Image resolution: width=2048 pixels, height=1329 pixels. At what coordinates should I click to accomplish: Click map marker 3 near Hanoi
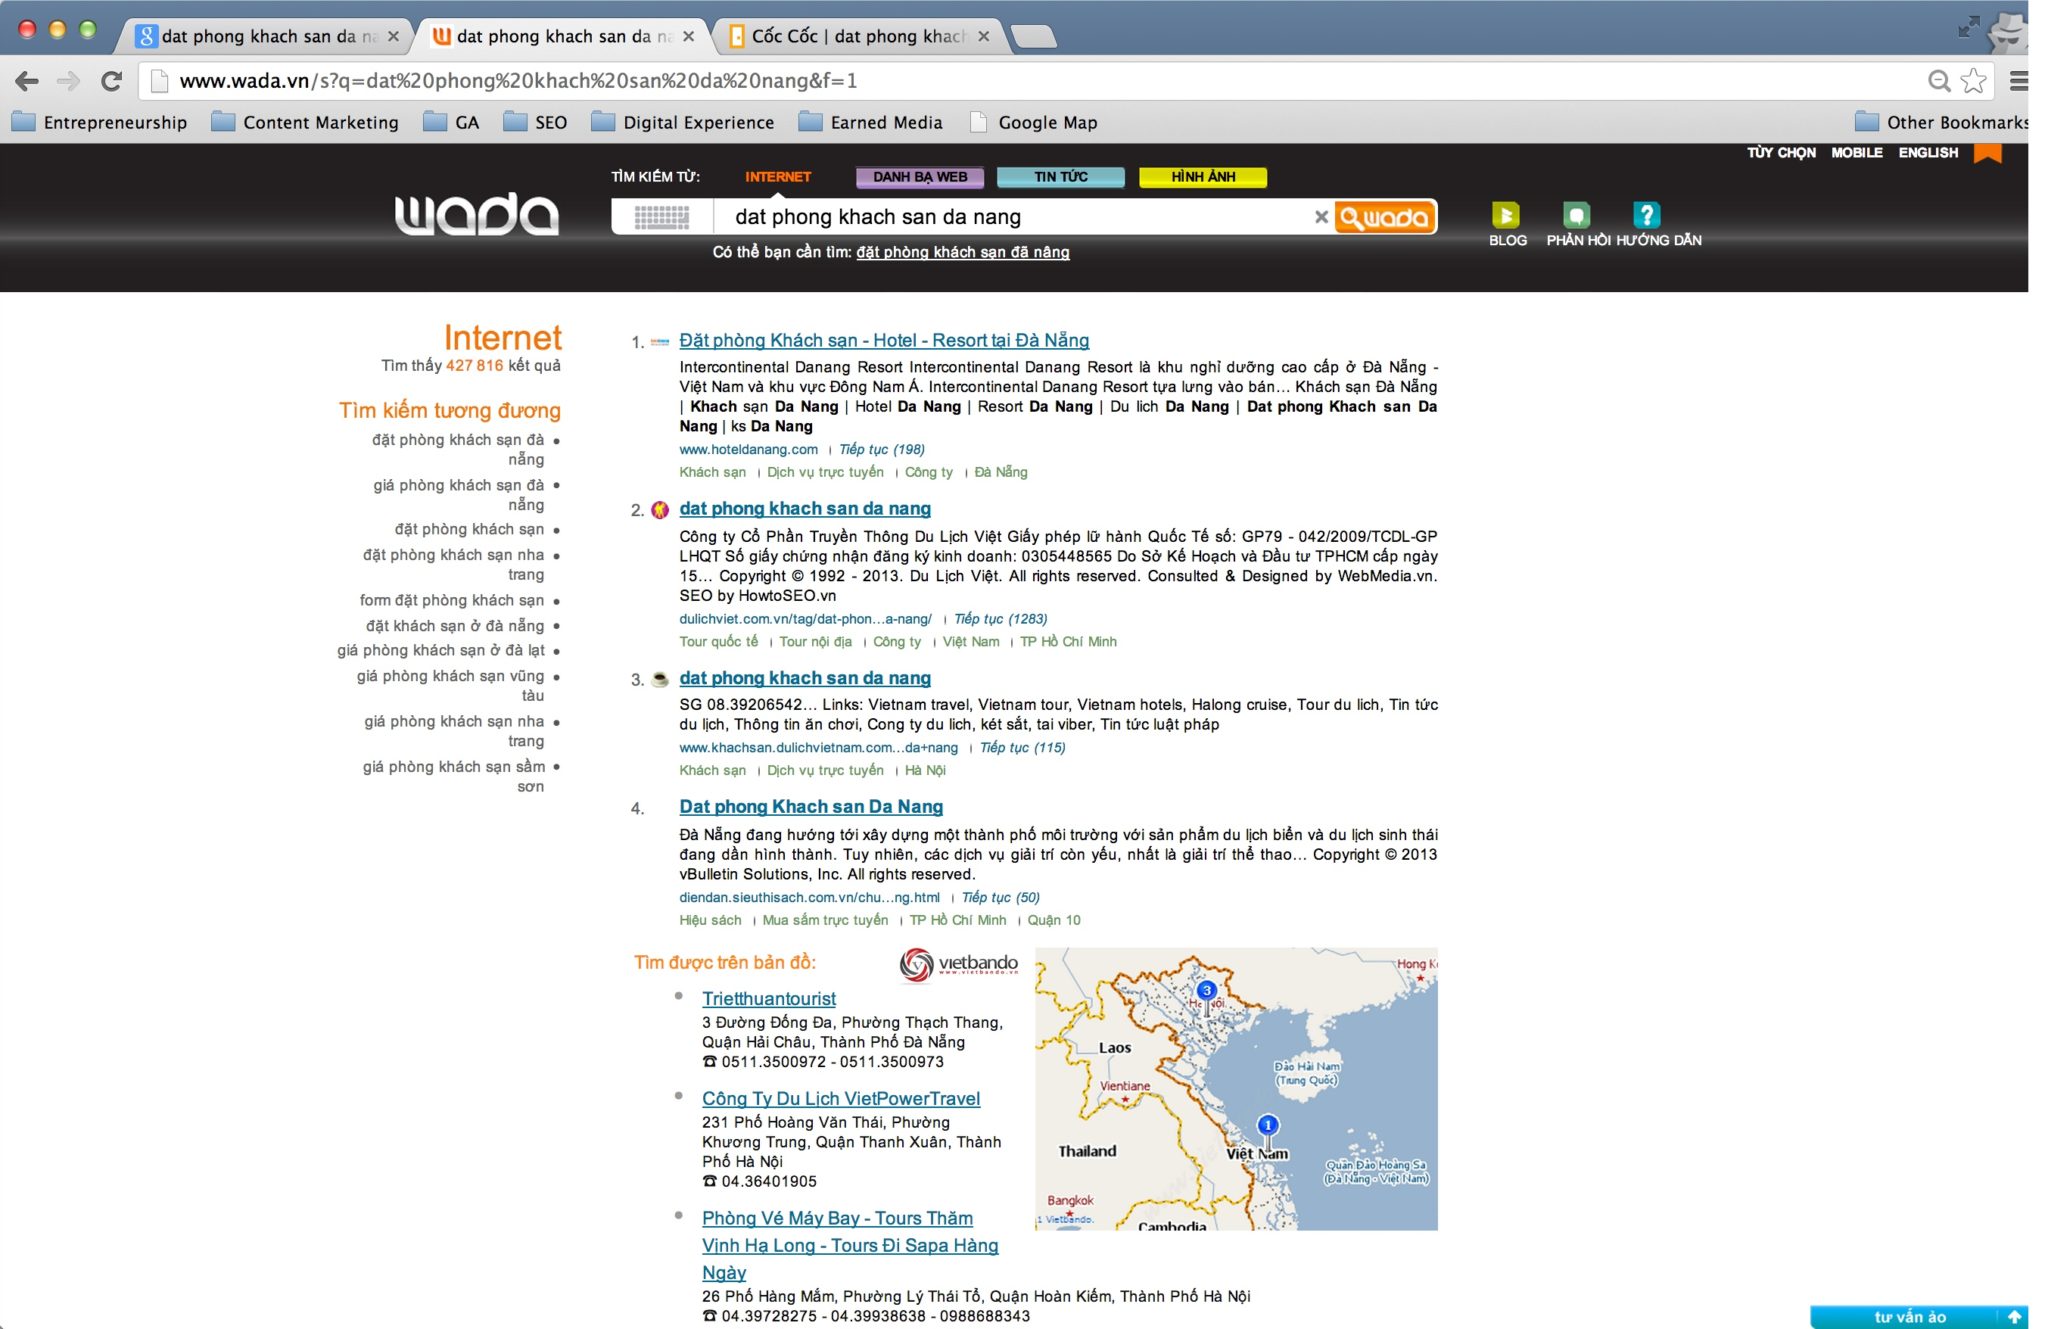click(x=1206, y=991)
